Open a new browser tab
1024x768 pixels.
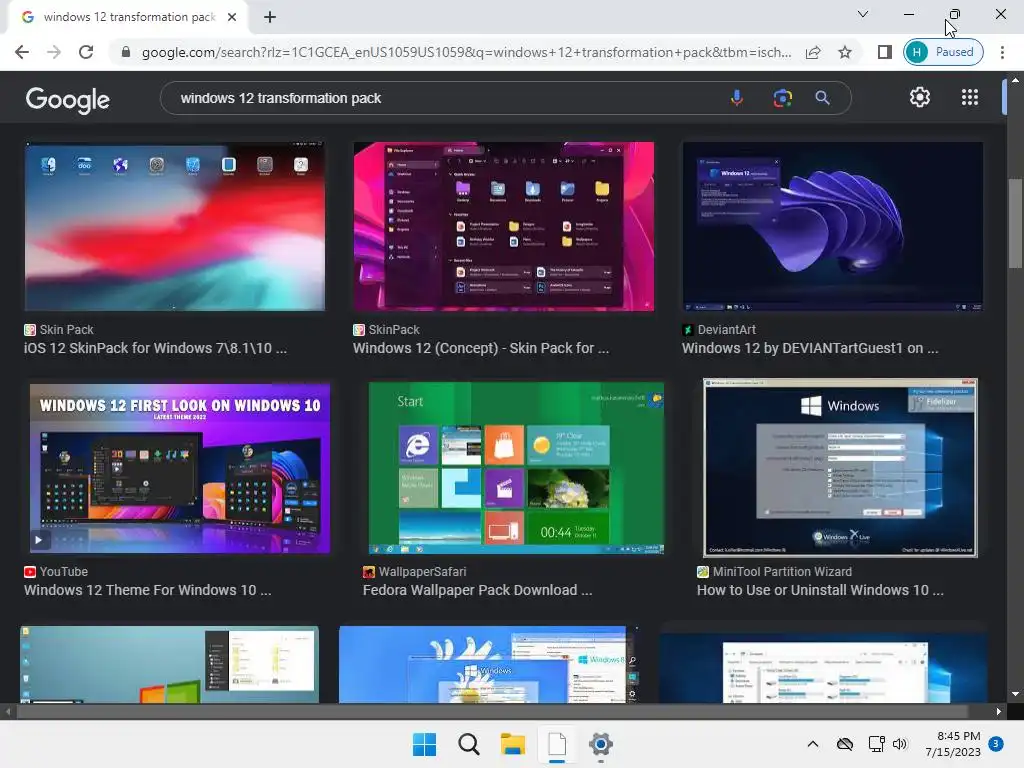(x=270, y=17)
